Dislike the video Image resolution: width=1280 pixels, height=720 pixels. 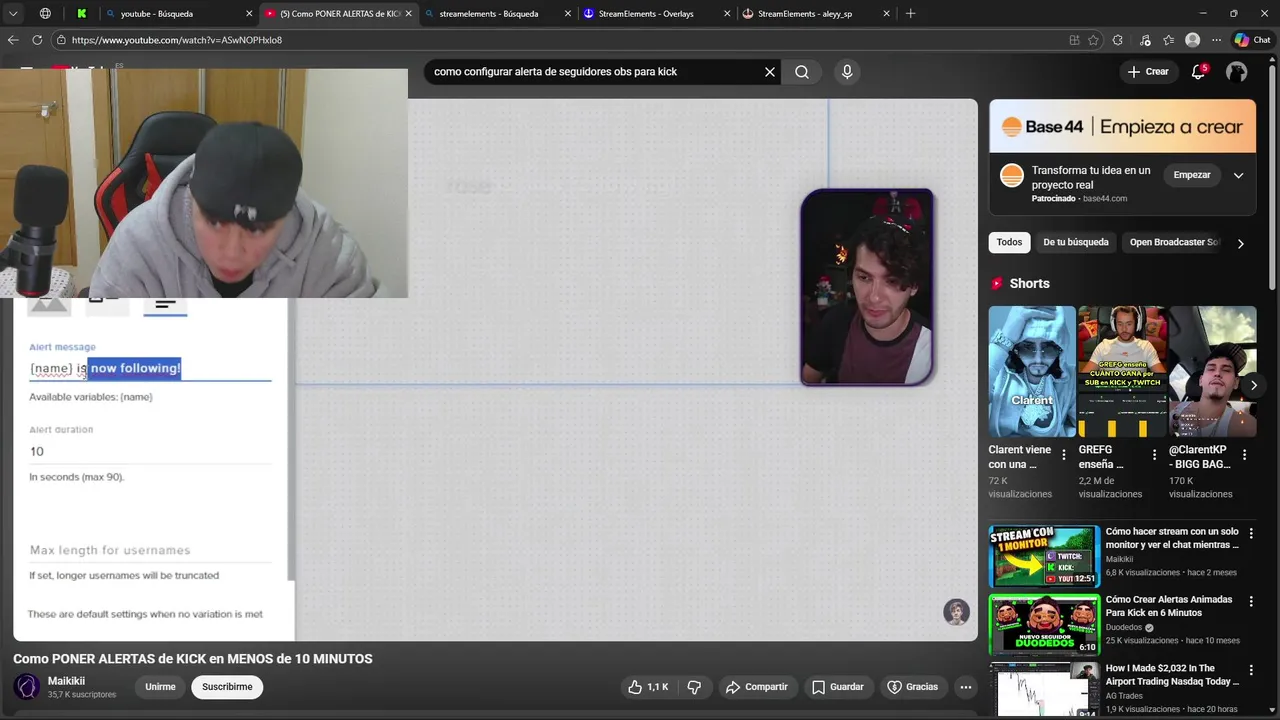click(x=694, y=687)
